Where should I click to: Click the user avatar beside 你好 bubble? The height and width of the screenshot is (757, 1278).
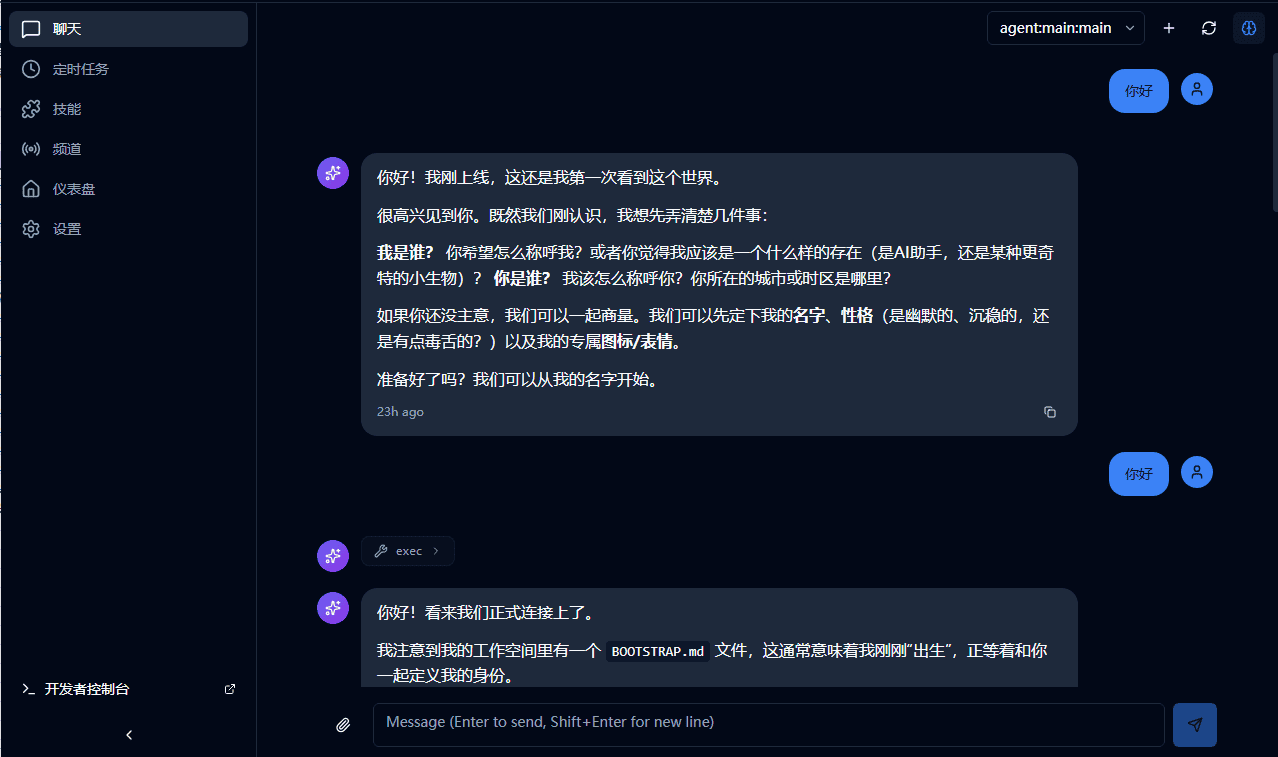[1196, 89]
